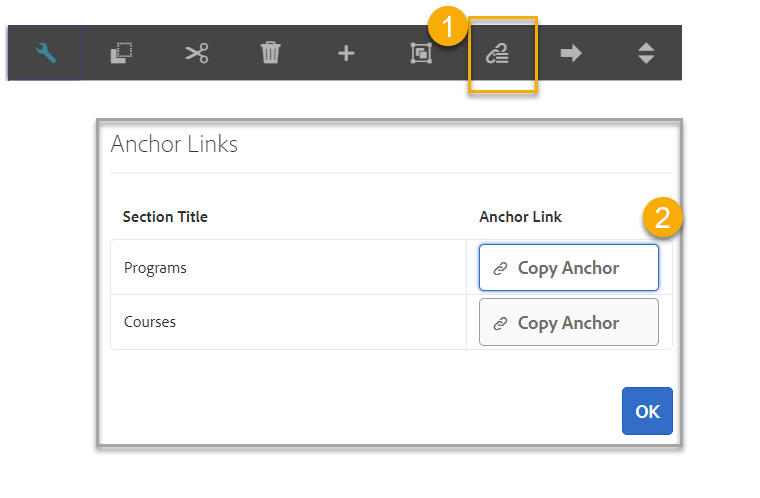Select the Copy icon in the toolbar
760x498 pixels.
click(x=120, y=54)
